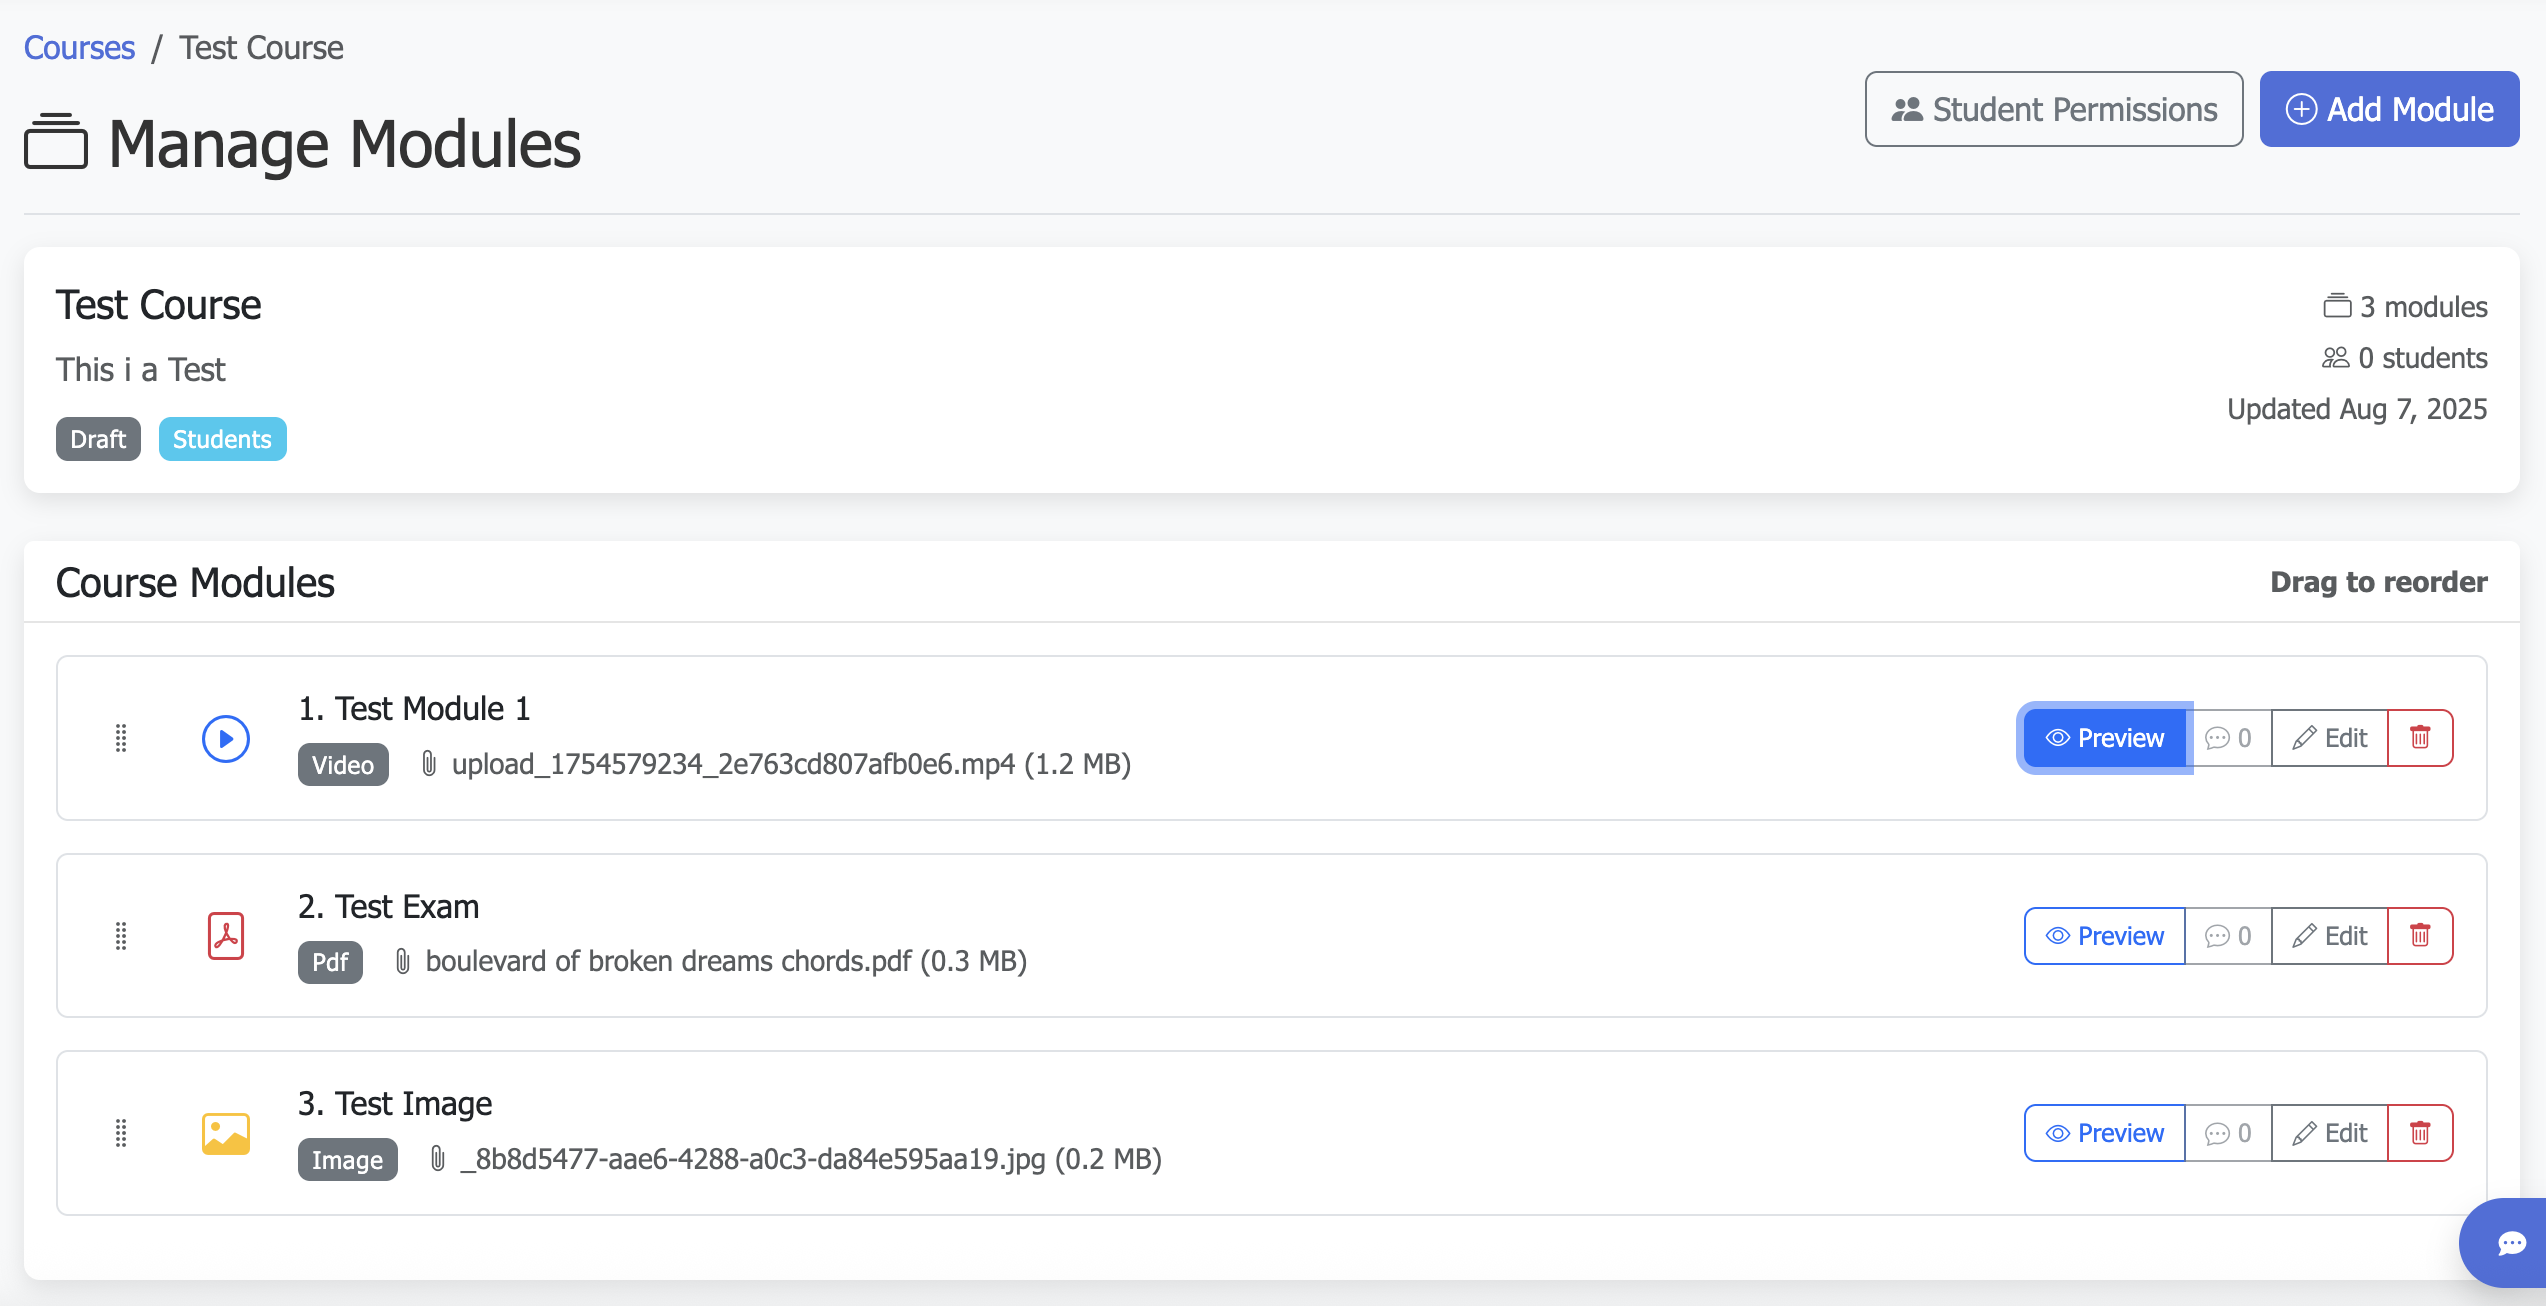Open comments for Test Image

(2229, 1133)
